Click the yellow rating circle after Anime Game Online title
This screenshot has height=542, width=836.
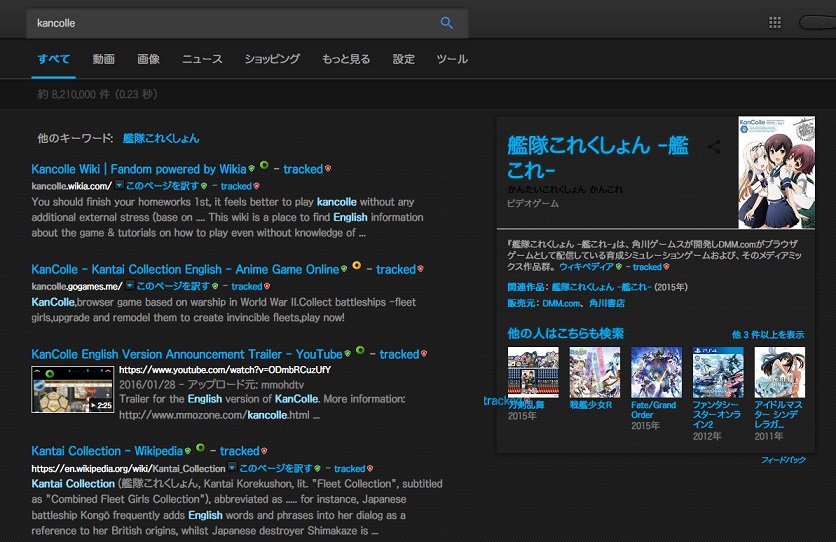pos(357,265)
